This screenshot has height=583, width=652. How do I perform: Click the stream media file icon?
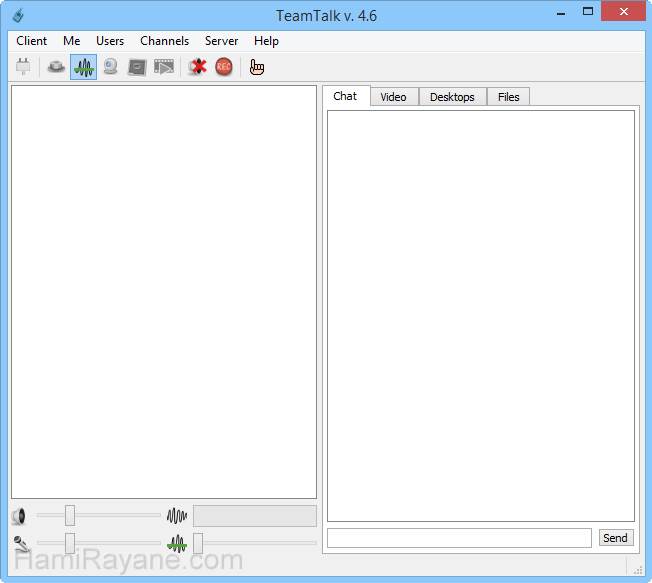click(x=164, y=67)
